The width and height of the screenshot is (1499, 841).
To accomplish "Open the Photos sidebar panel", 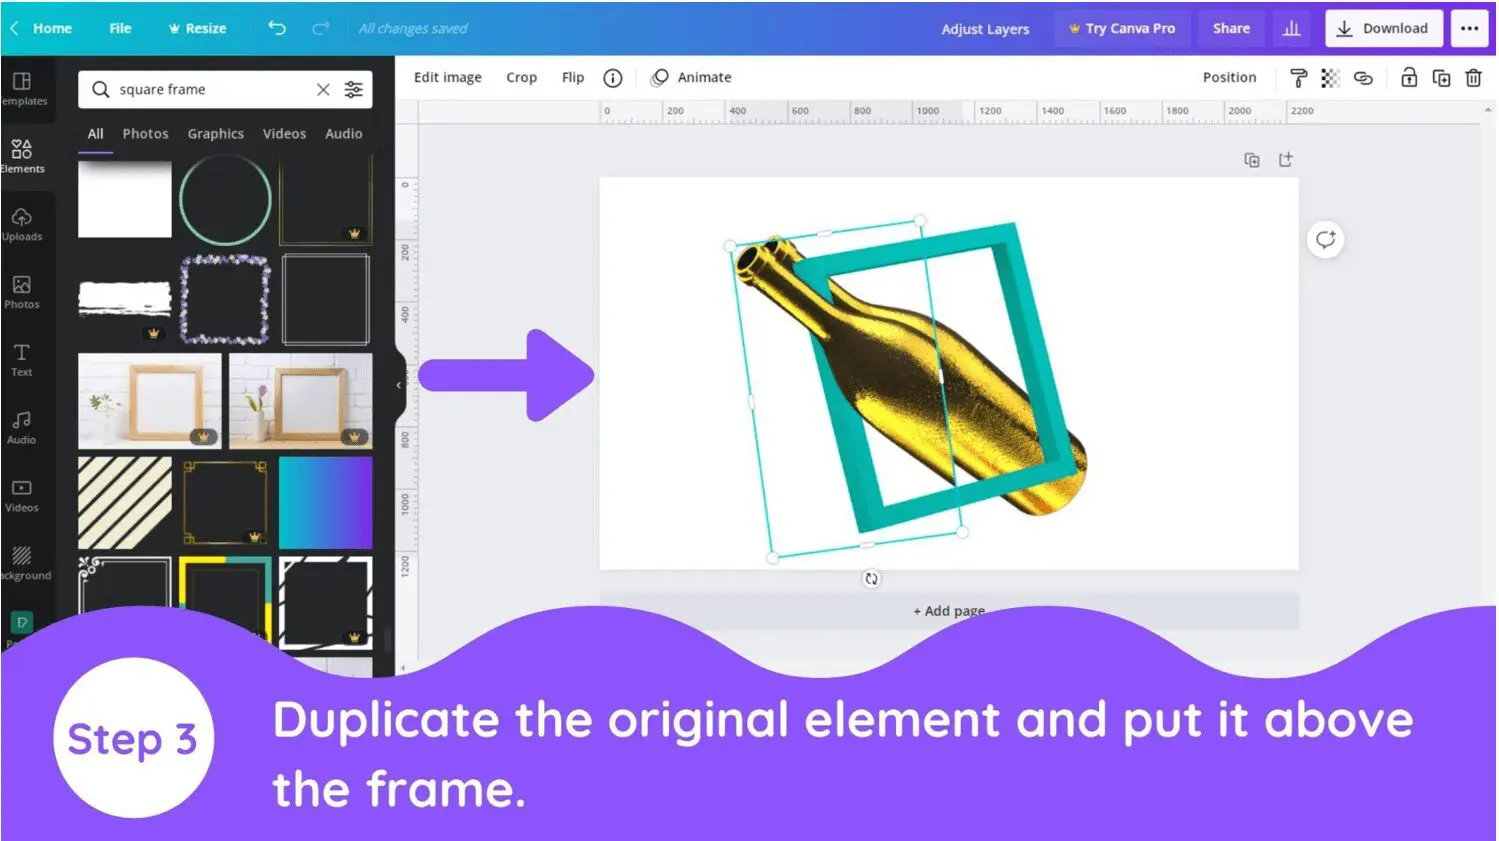I will click(x=22, y=292).
